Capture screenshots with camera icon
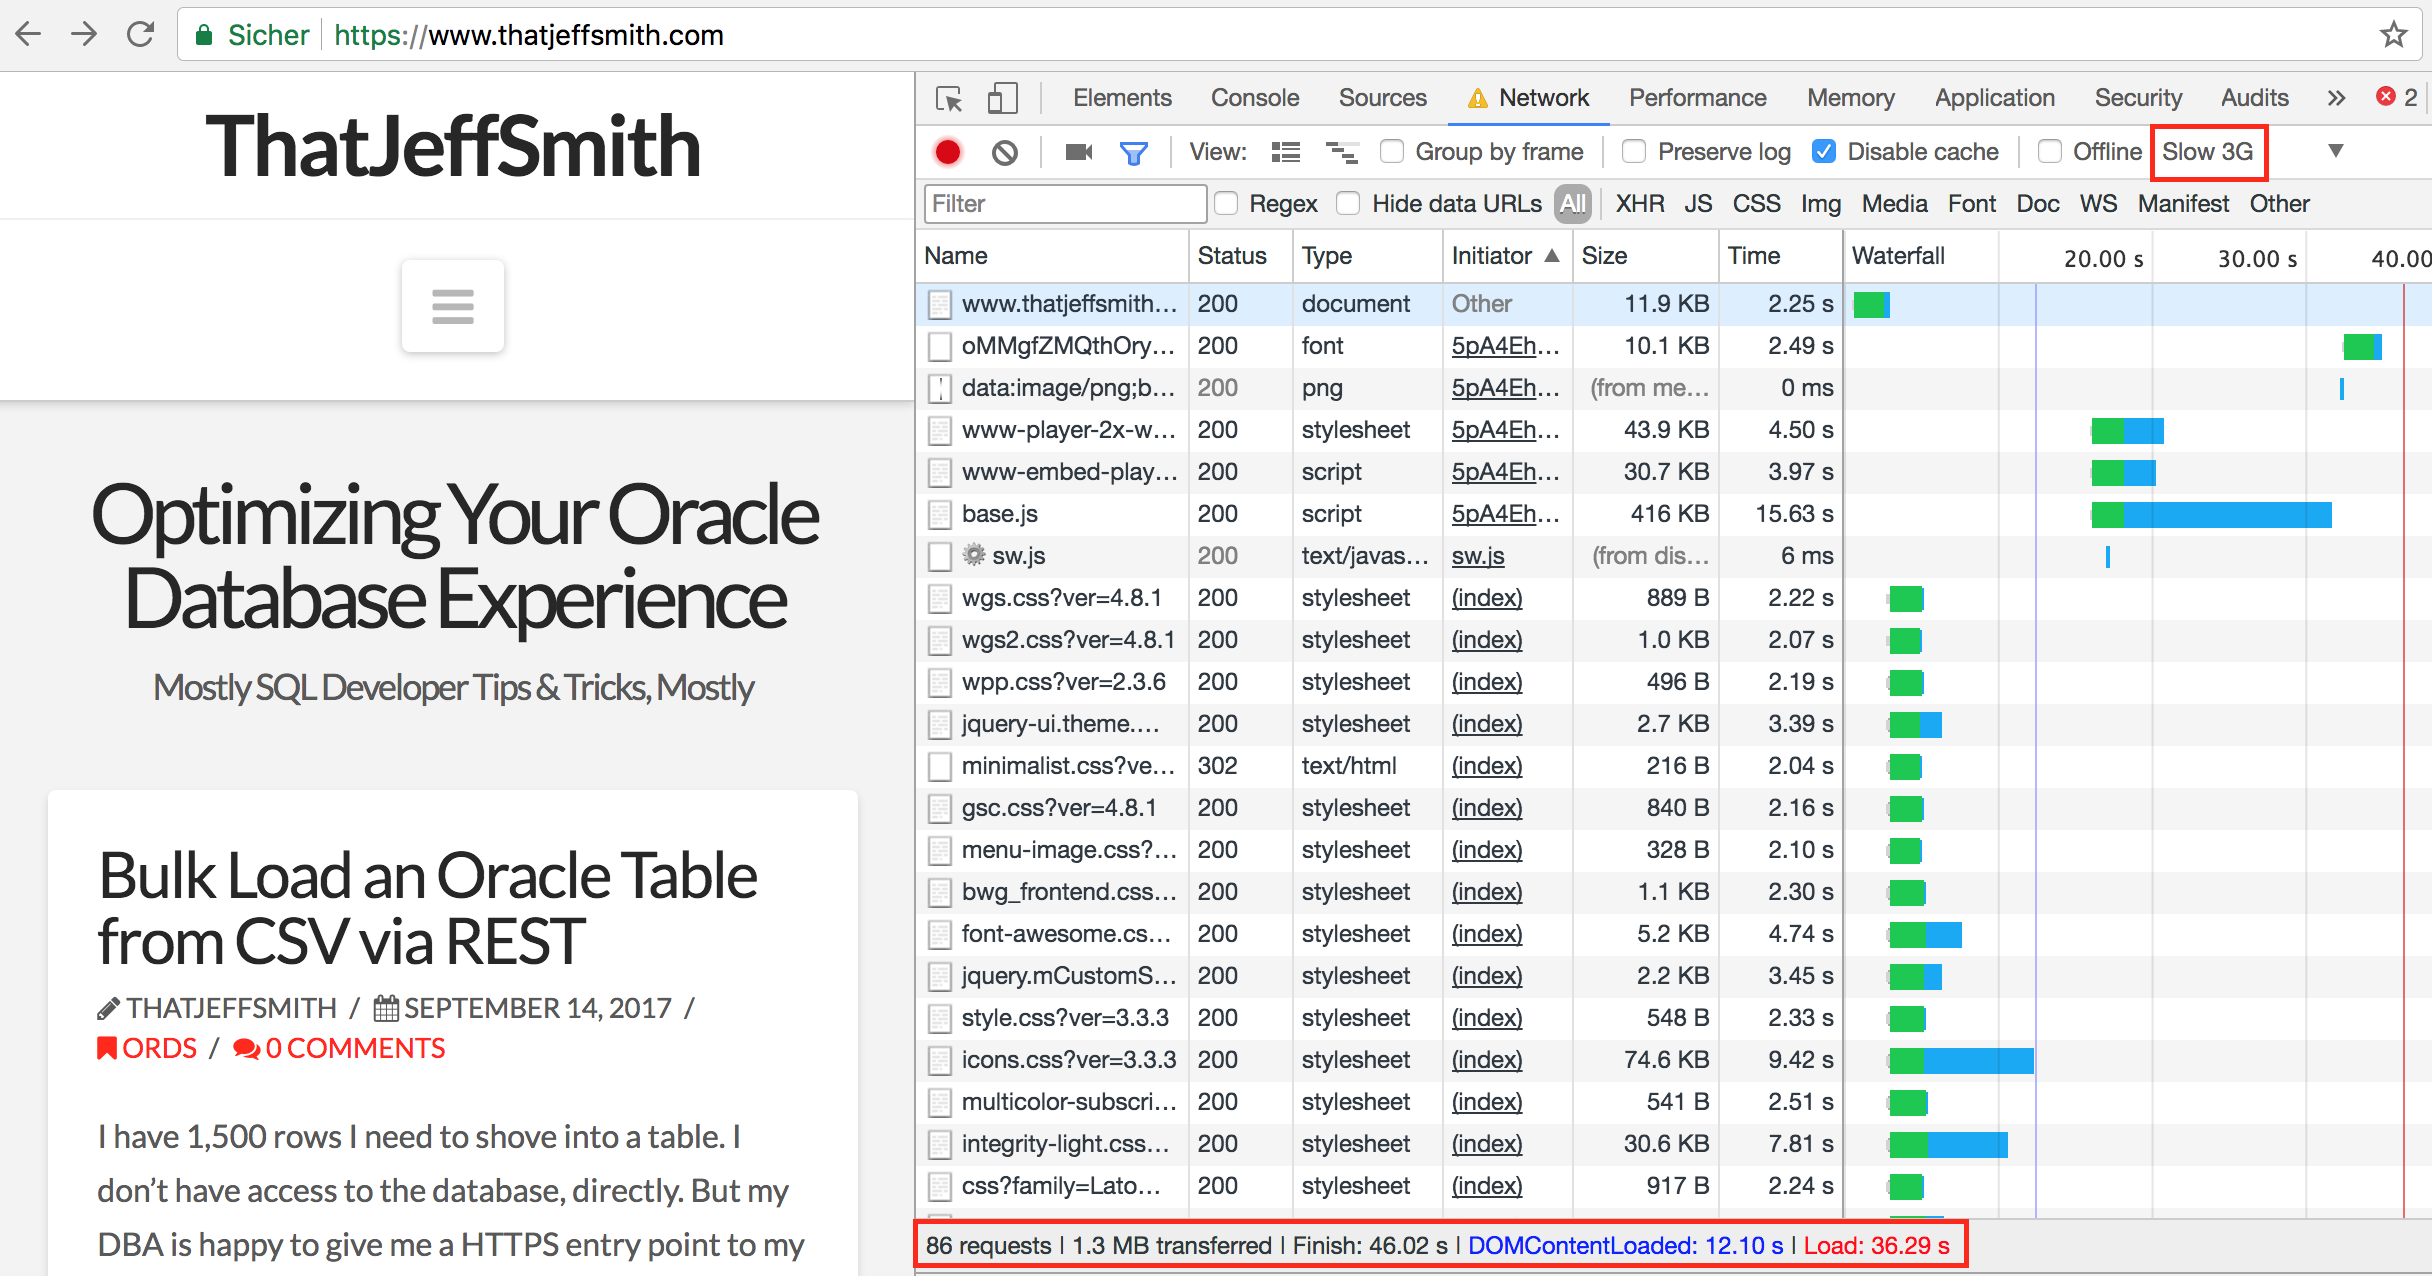Screen dimensions: 2432x1276 coord(1079,152)
